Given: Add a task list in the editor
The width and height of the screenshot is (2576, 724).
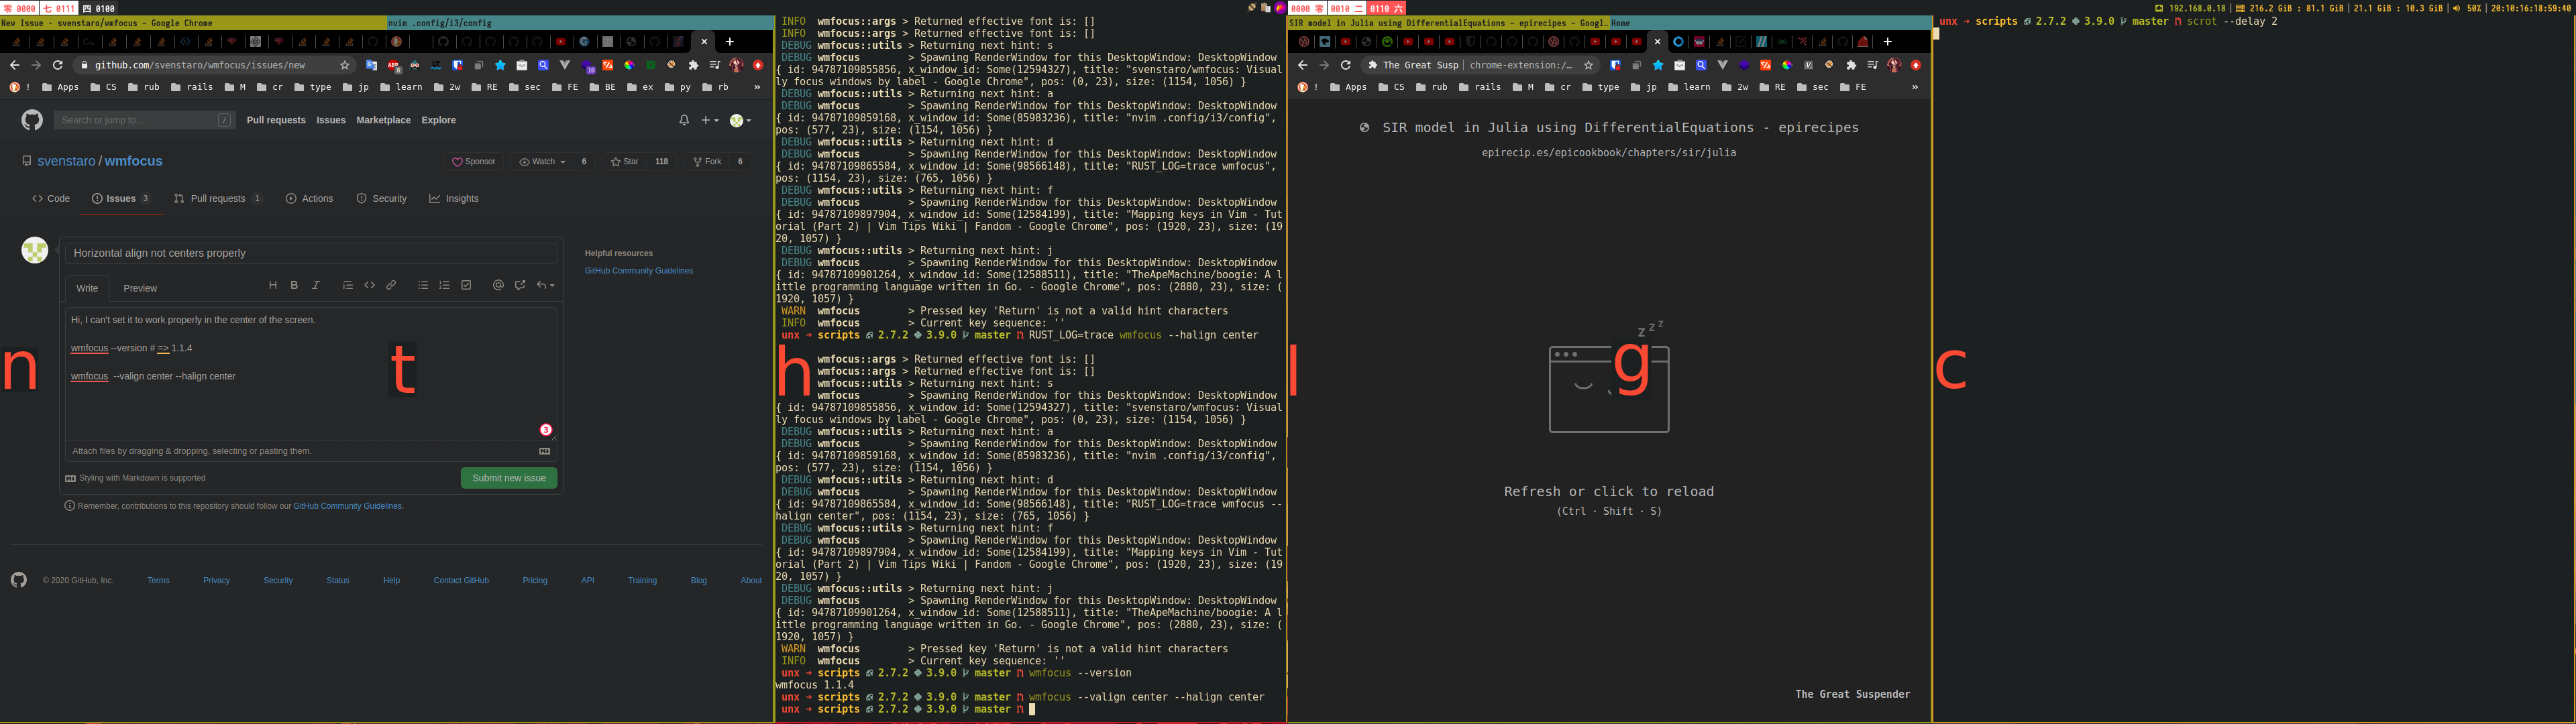Looking at the screenshot, I should (466, 285).
